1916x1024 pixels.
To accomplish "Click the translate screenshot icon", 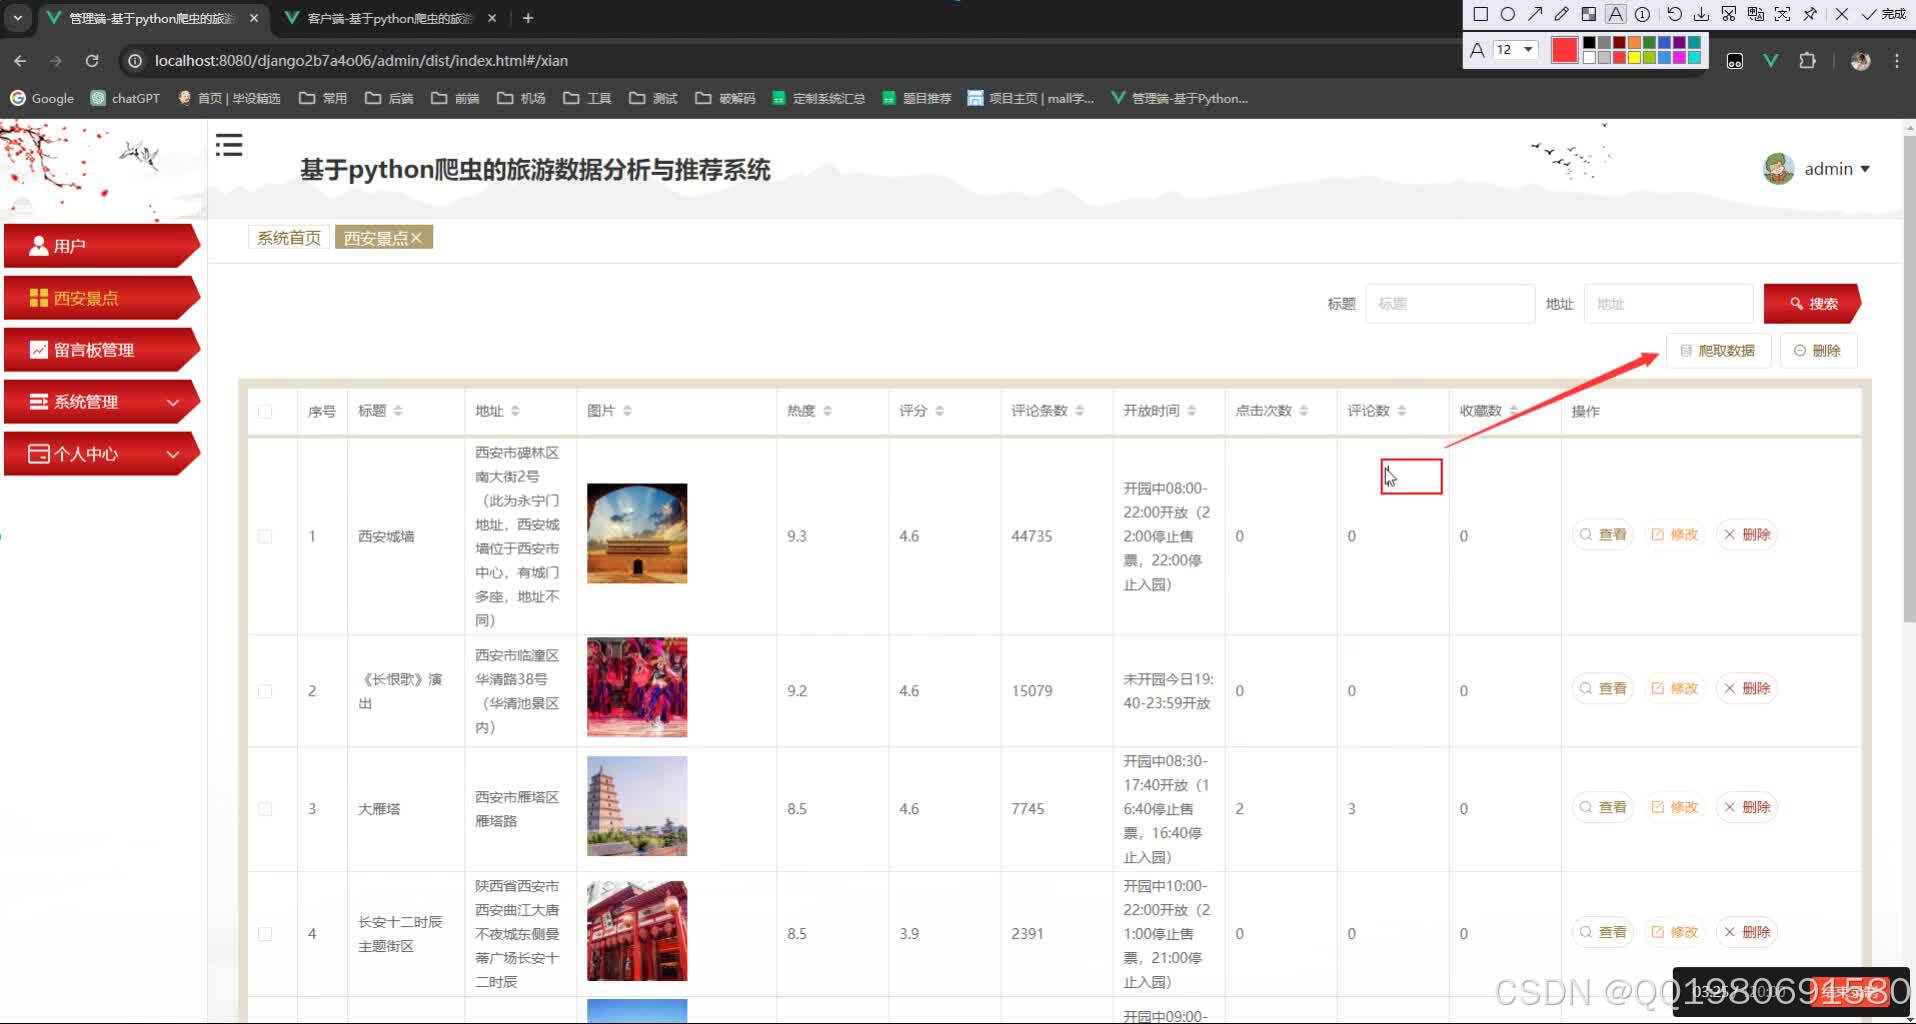I will (1755, 14).
